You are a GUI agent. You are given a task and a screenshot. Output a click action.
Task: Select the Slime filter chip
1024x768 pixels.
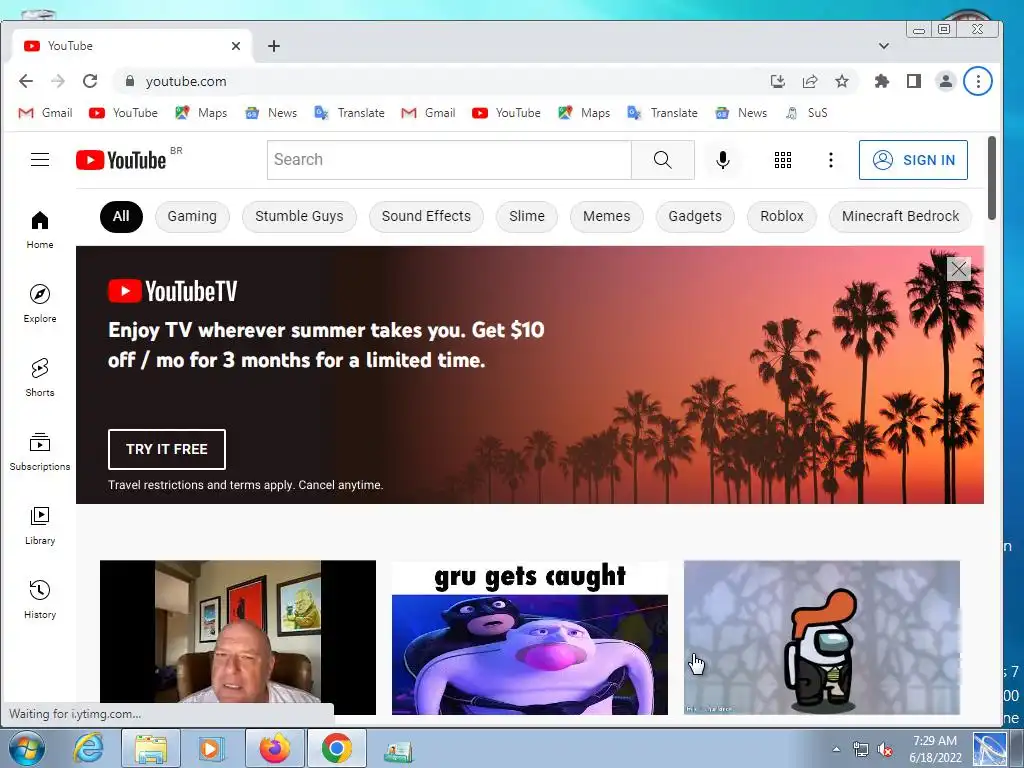pos(526,216)
